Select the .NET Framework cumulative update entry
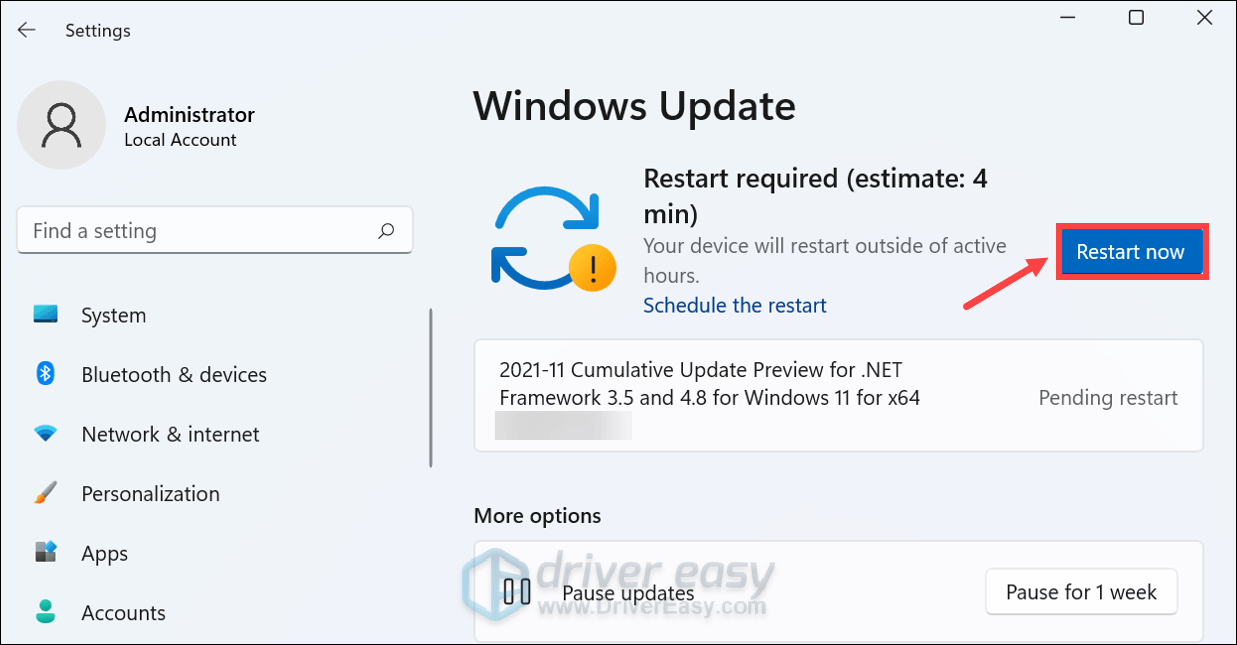The width and height of the screenshot is (1237, 645). (838, 395)
